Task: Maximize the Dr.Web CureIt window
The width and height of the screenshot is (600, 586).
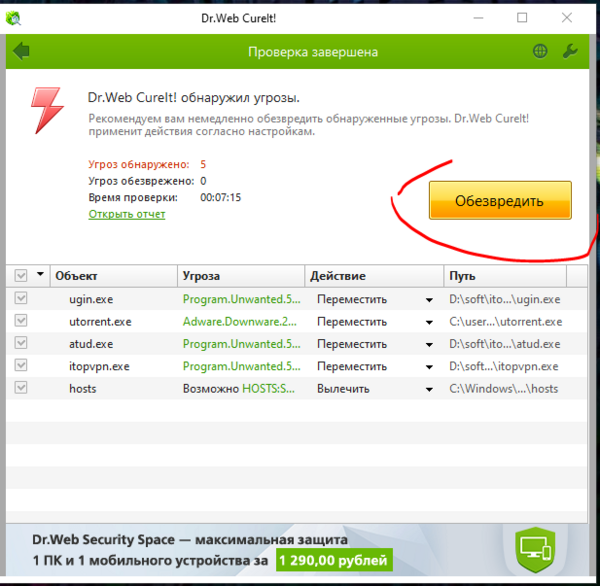Action: click(x=522, y=18)
